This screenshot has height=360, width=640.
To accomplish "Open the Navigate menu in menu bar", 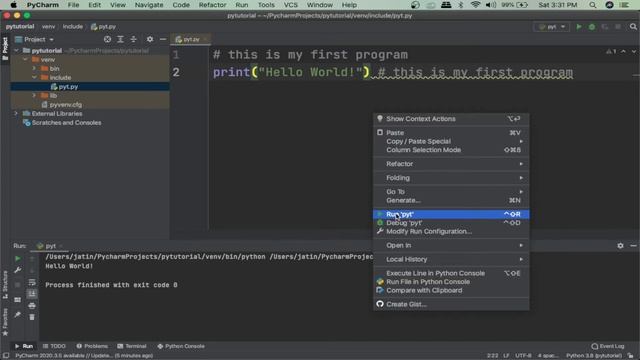I will 149,5.
